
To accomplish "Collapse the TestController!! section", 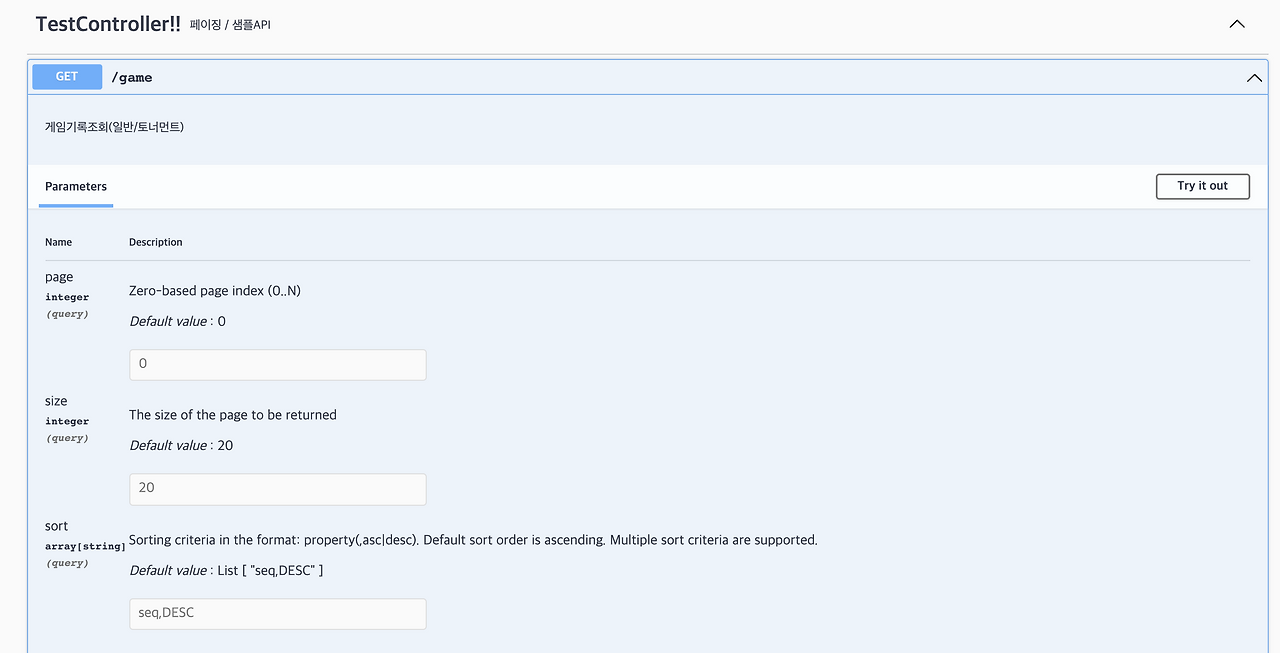I will (1236, 23).
